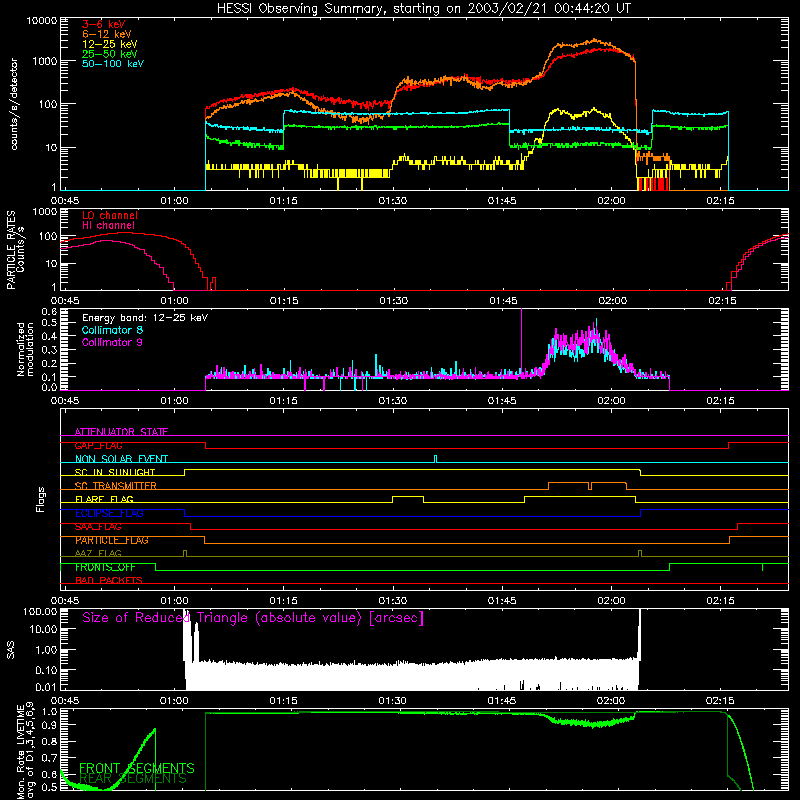Click the BAD_PACKETS flag label
Image resolution: width=800 pixels, height=800 pixels.
pyautogui.click(x=109, y=580)
